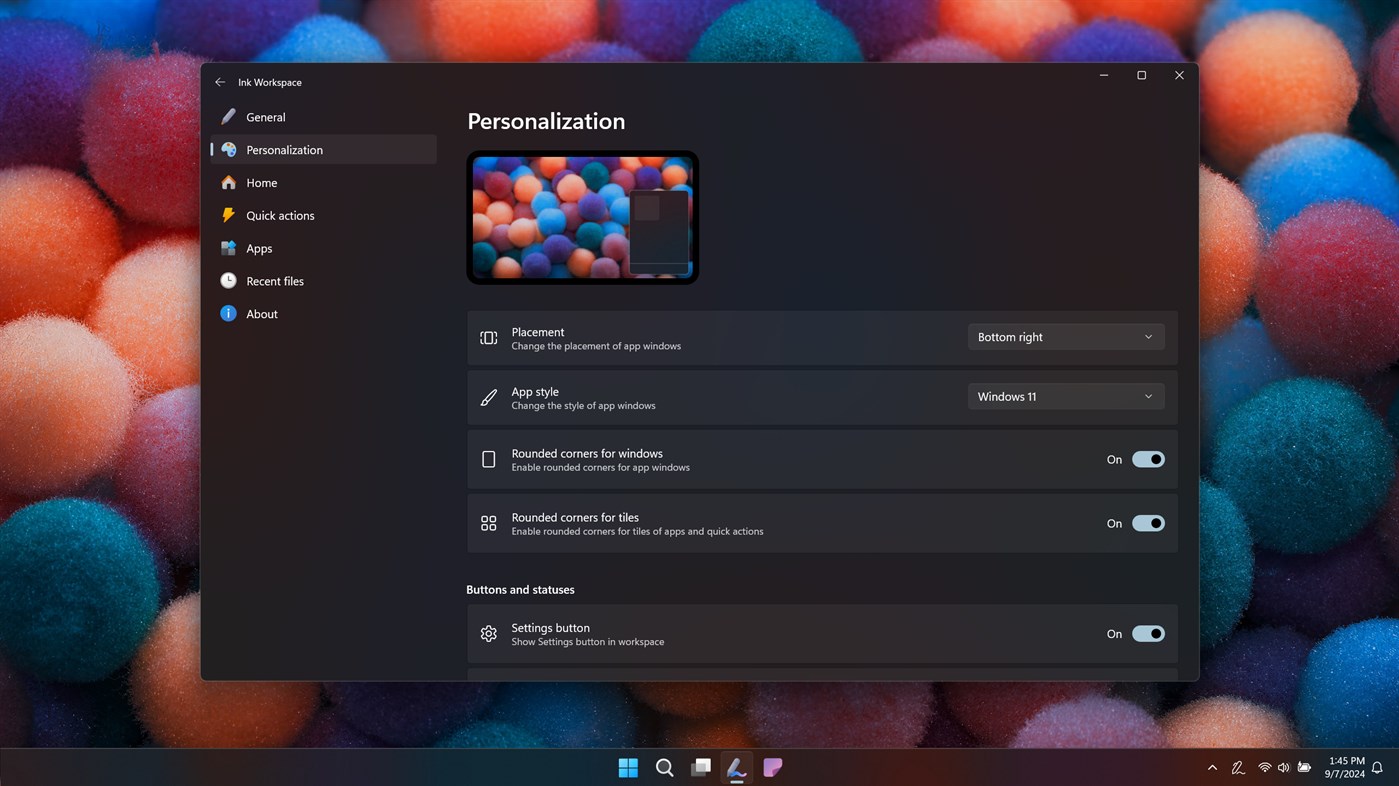The image size is (1399, 786).
Task: Turn off Rounded corners for tiles
Action: coord(1148,524)
